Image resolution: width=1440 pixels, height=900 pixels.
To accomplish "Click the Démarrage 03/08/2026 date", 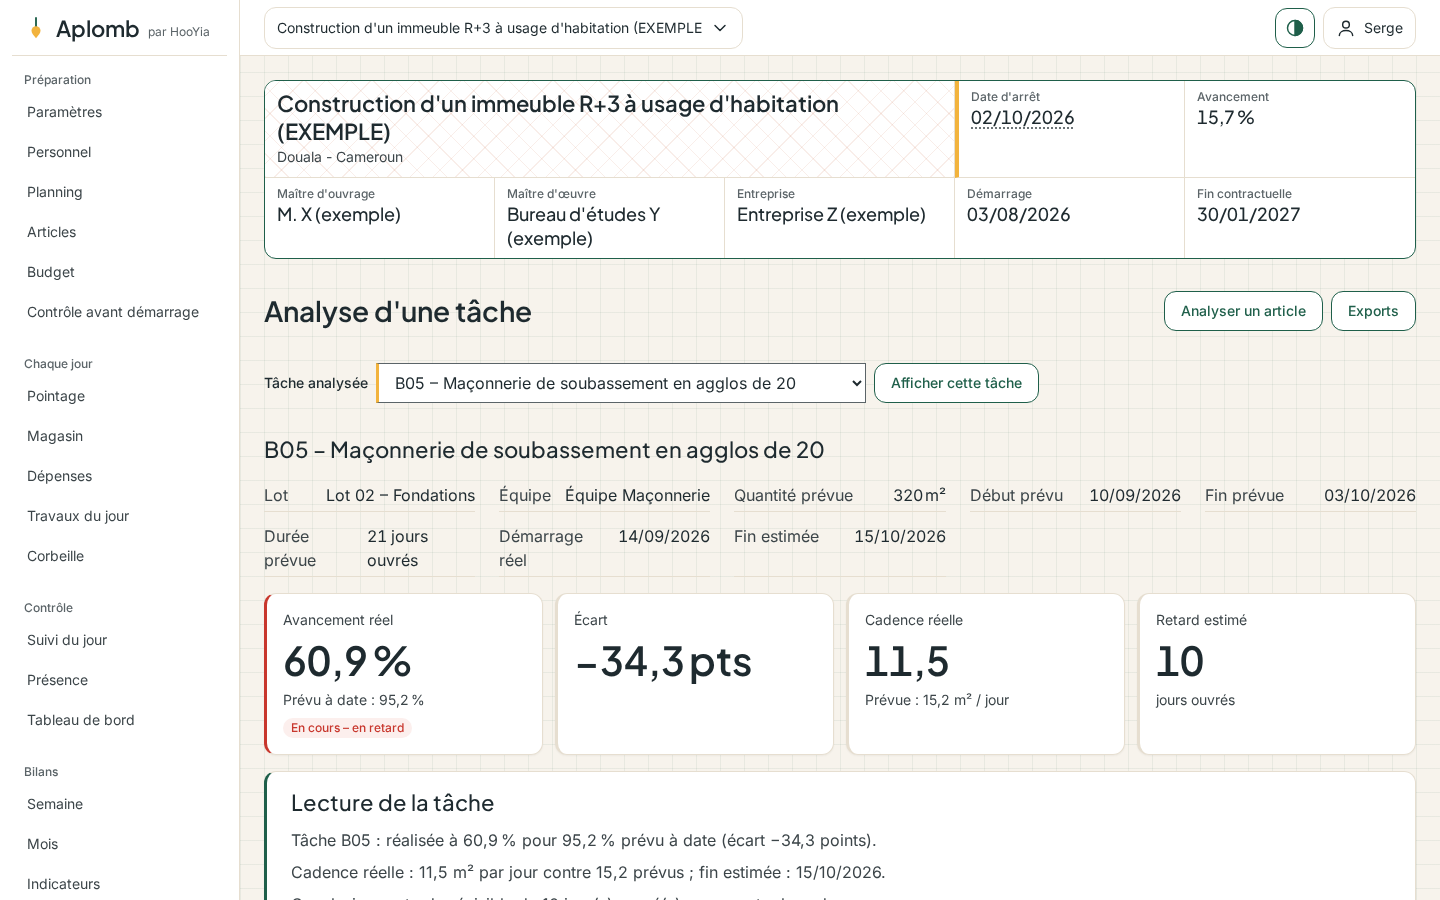I will click(1018, 215).
